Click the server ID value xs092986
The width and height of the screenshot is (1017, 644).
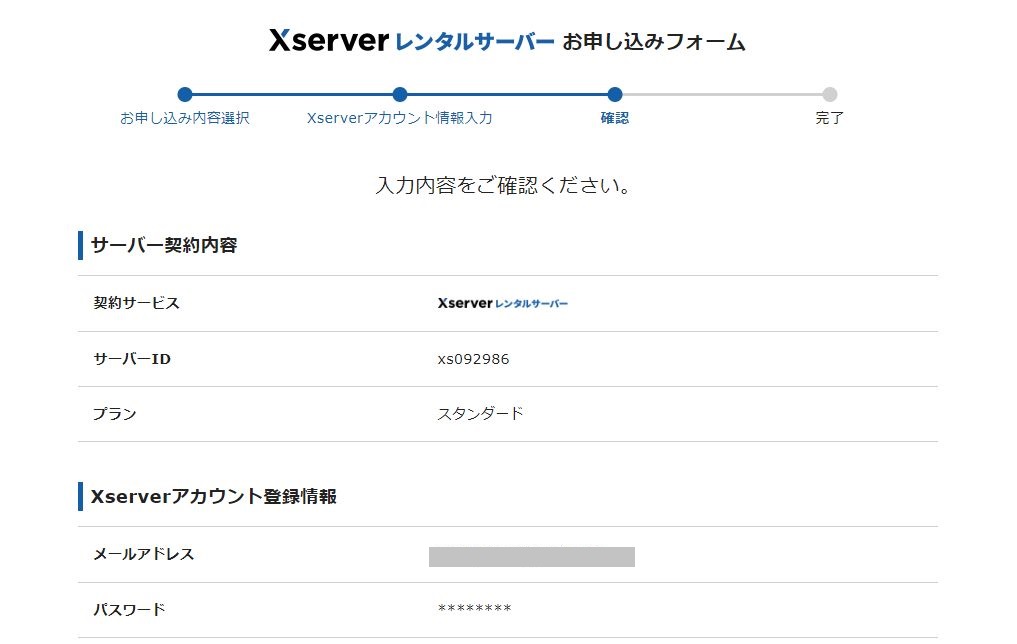473,359
